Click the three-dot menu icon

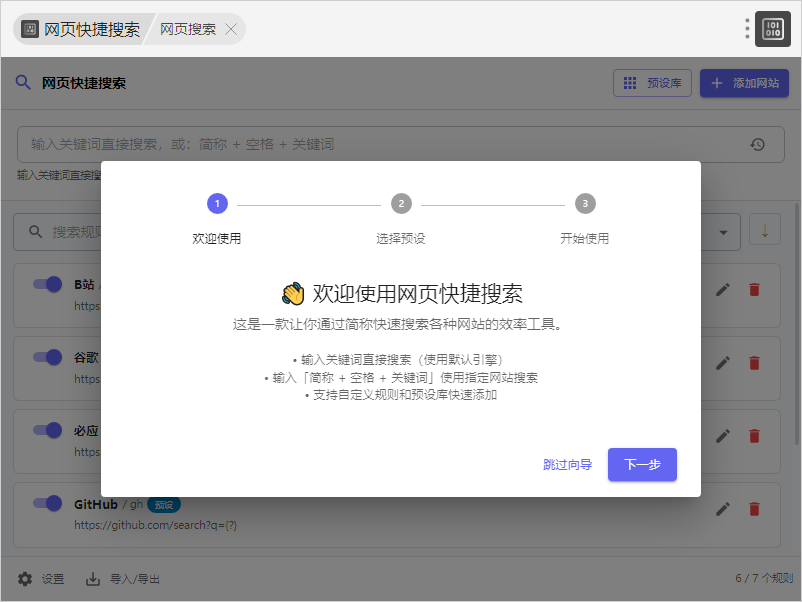click(746, 29)
